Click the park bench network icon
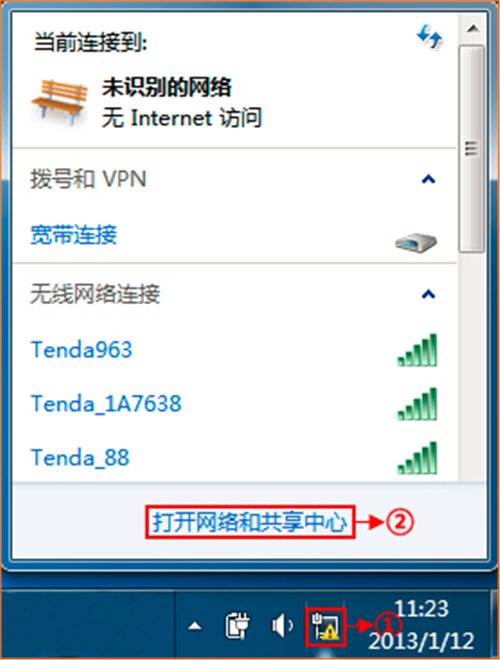Viewport: 500px width, 660px height. (x=59, y=102)
